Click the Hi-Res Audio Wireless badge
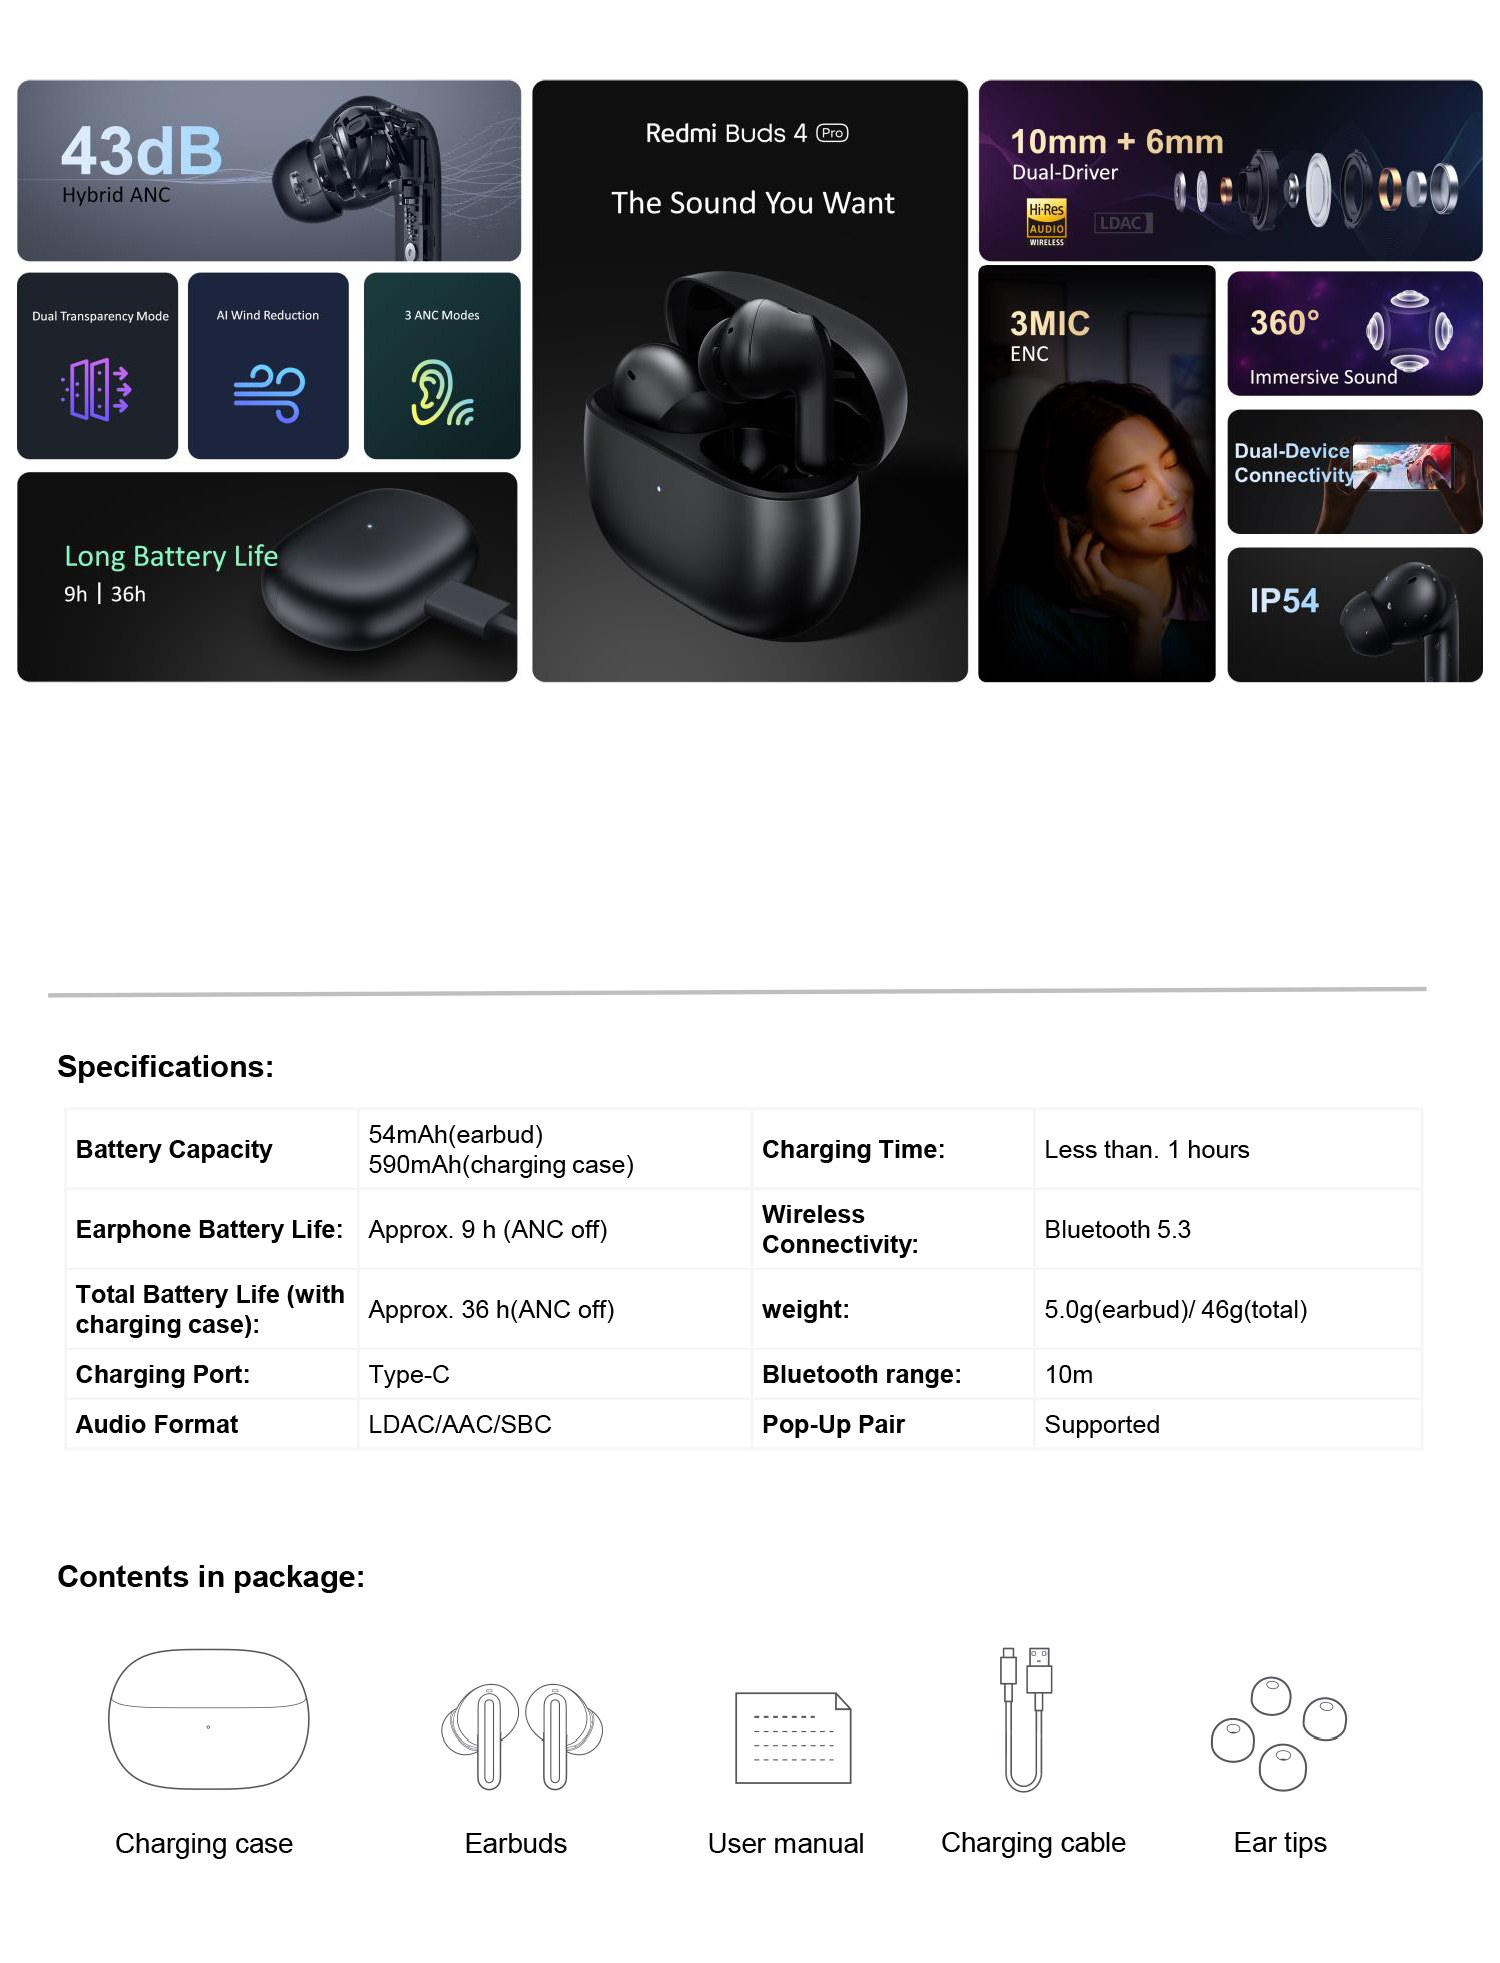1500x1963 pixels. click(1046, 221)
